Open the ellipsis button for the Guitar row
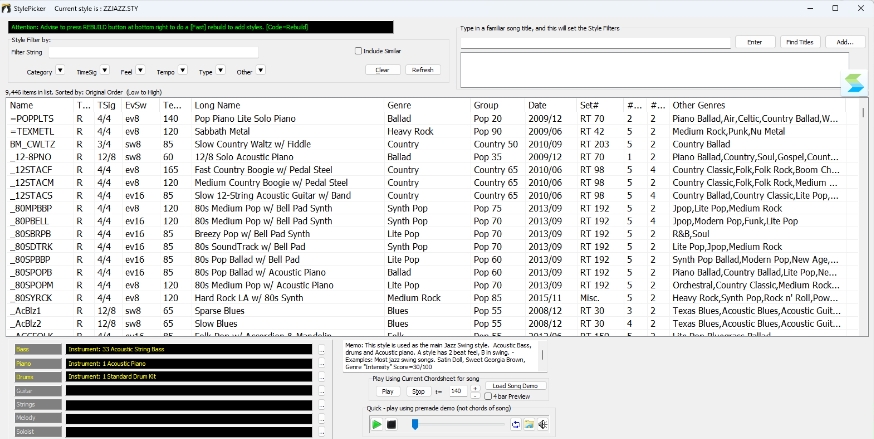Screen dimensions: 874x439 point(322,391)
